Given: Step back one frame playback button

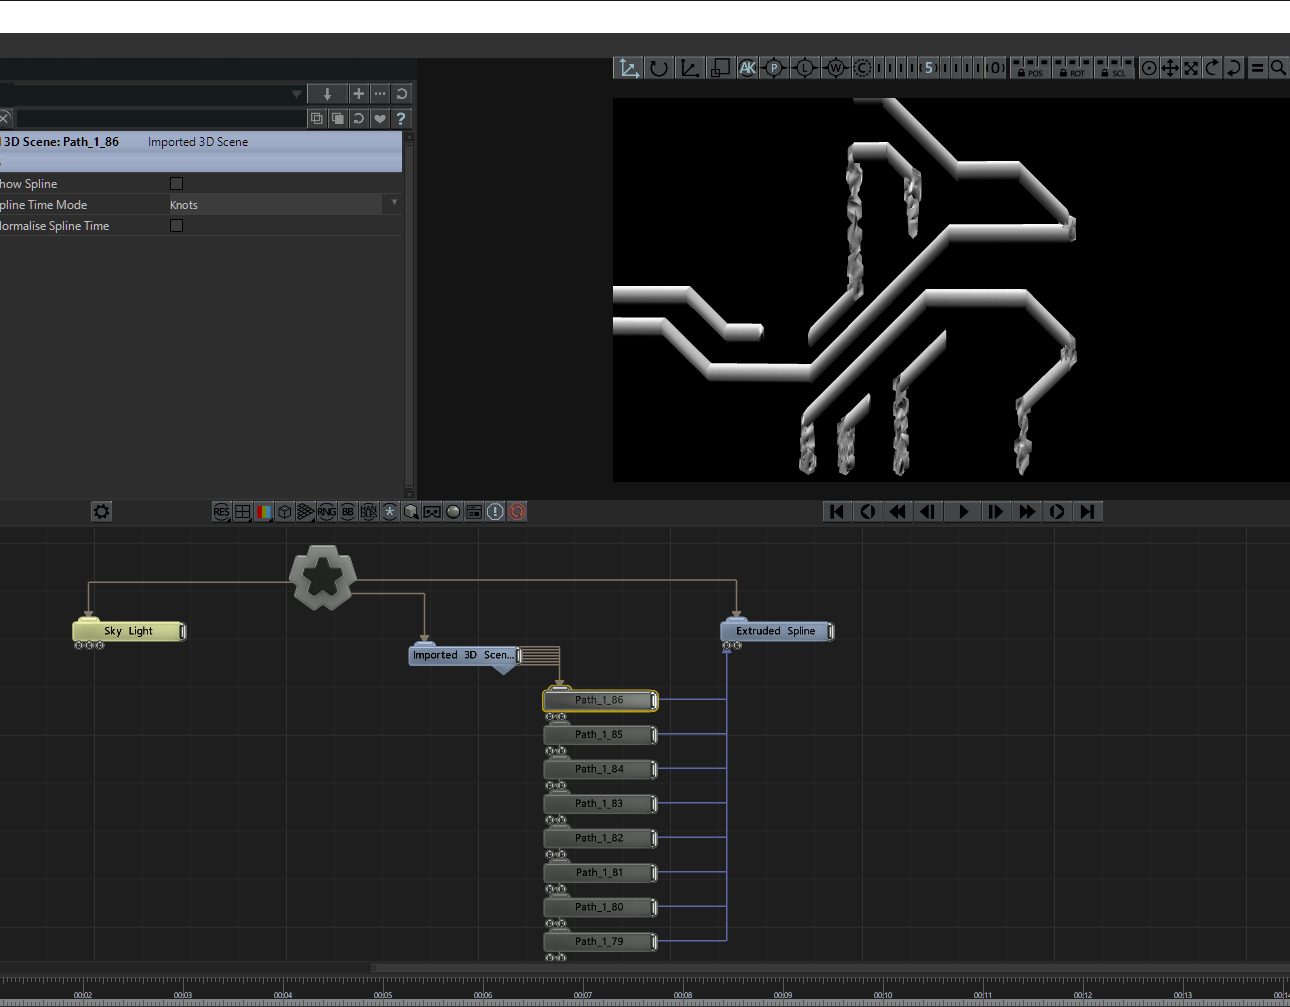Looking at the screenshot, I should pyautogui.click(x=929, y=512).
